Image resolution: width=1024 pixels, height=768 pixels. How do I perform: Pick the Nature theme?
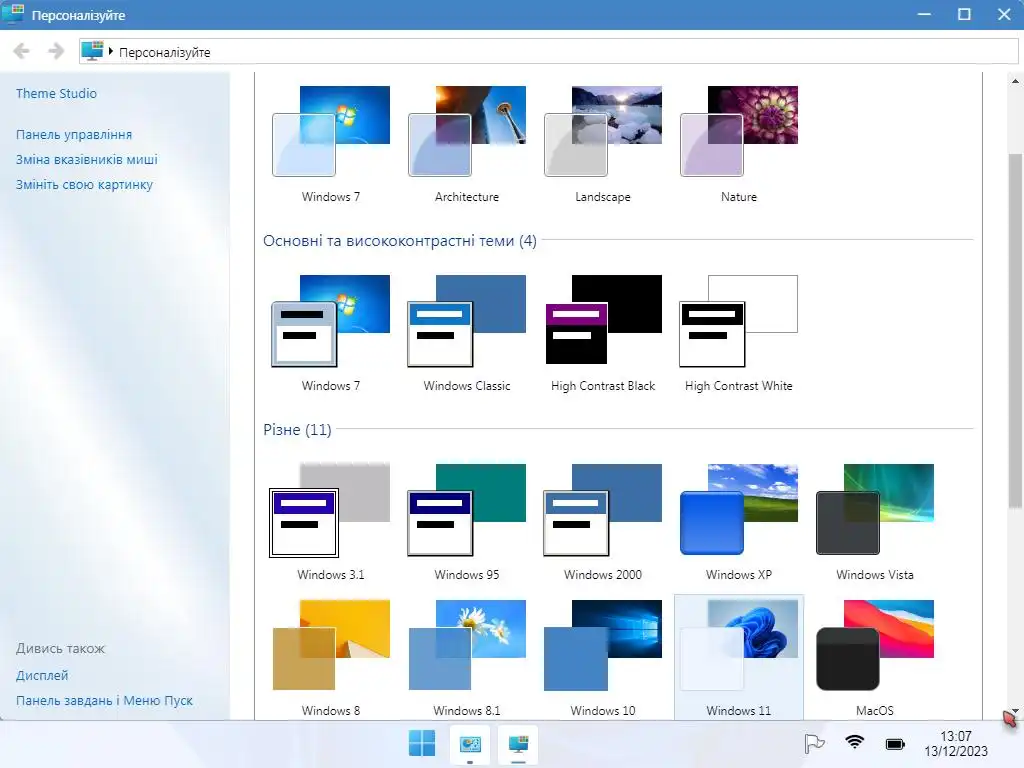pyautogui.click(x=739, y=131)
